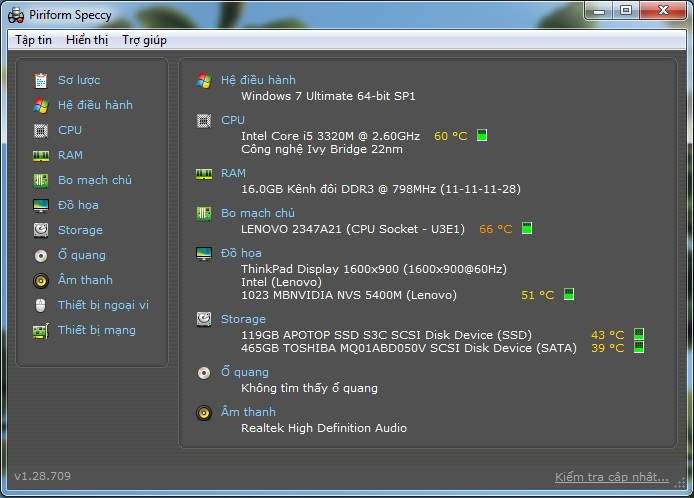
Task: Select the Storage disk icon in sidebar
Action: [x=41, y=230]
